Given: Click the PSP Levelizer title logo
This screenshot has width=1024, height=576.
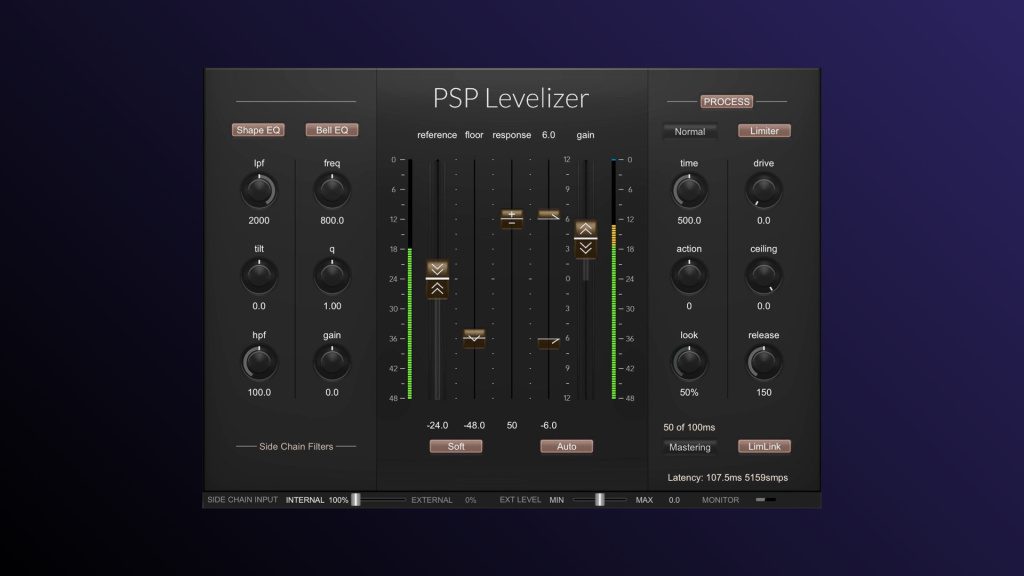Looking at the screenshot, I should pyautogui.click(x=511, y=98).
